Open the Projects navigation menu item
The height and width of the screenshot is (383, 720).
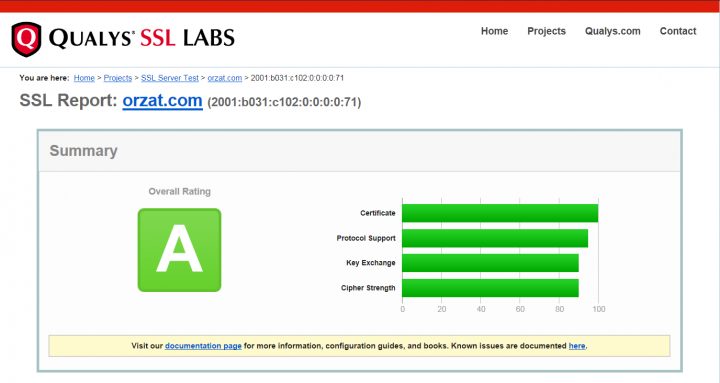[x=546, y=31]
